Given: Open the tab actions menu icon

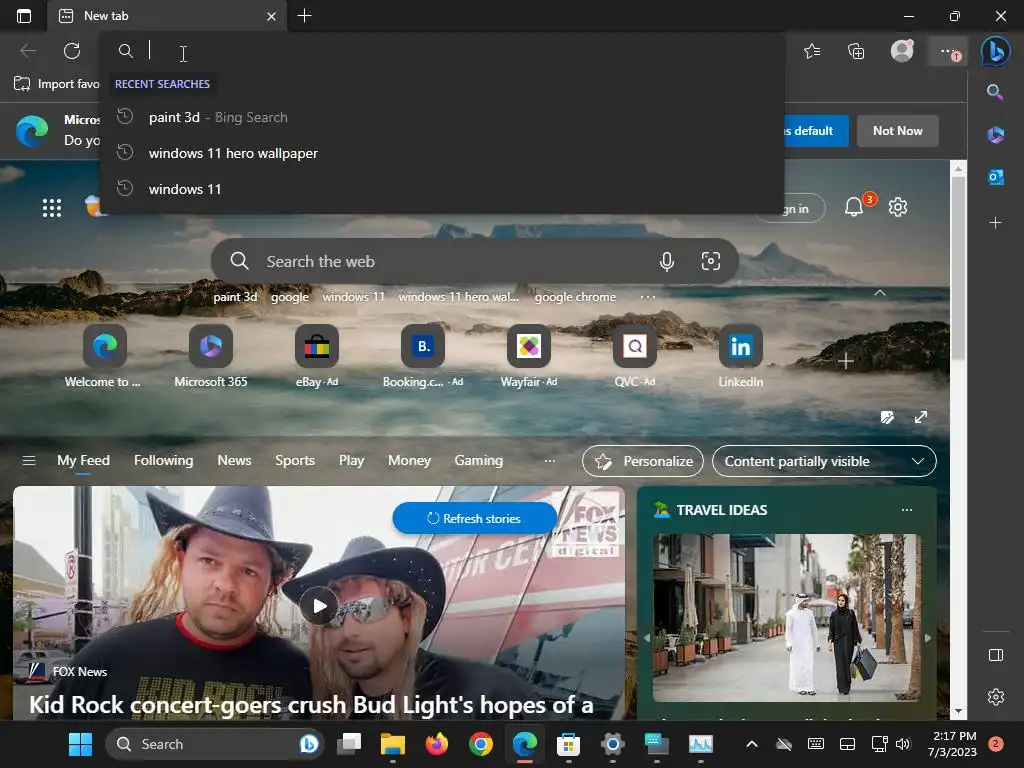Looking at the screenshot, I should [24, 16].
